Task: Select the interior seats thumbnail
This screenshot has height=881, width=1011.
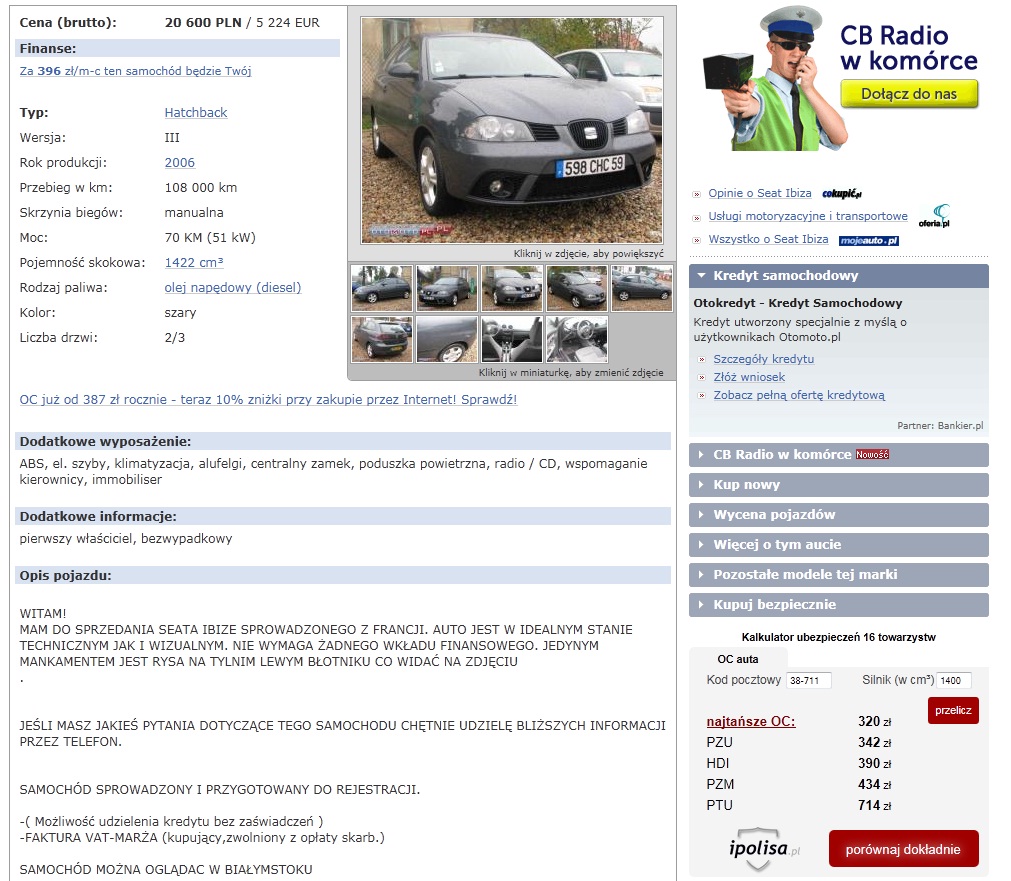Action: (x=512, y=339)
